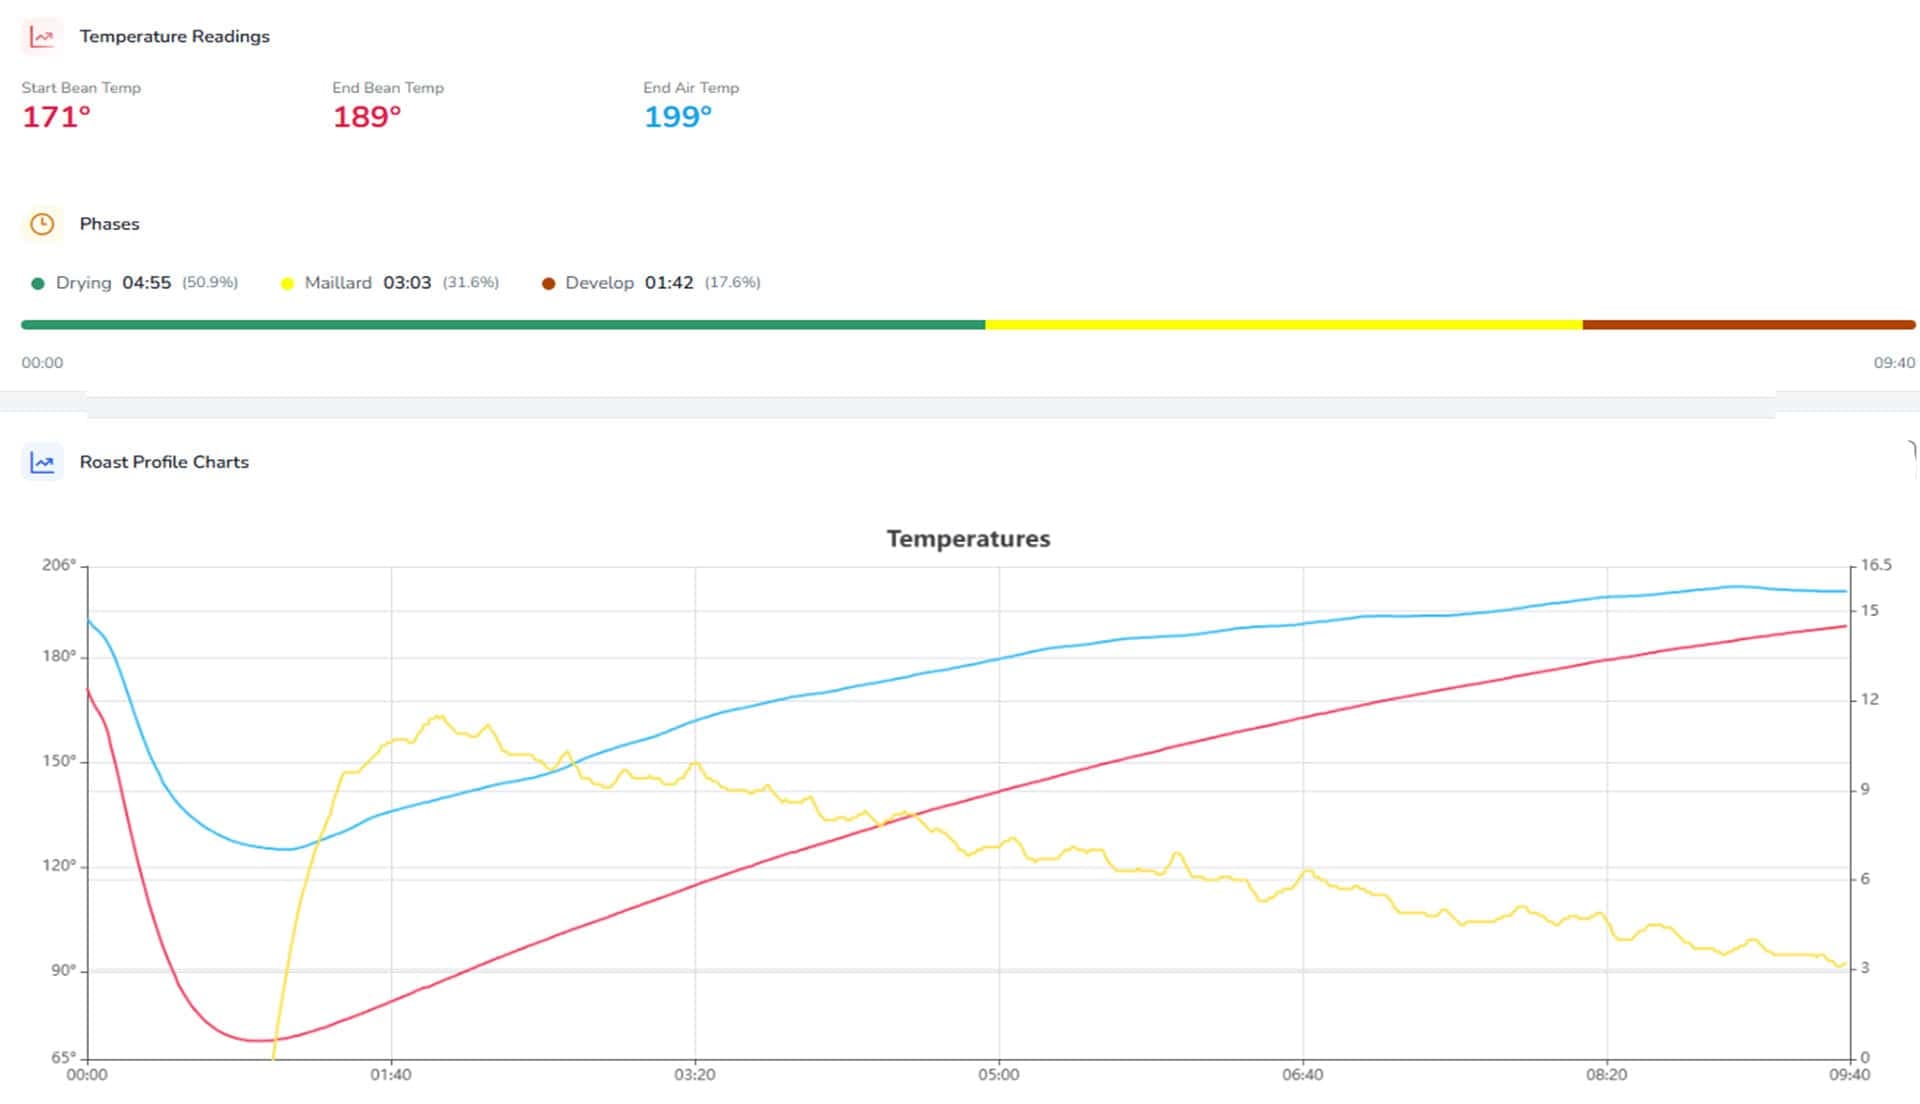Click the yellow Maillard phase dot

[x=287, y=284]
